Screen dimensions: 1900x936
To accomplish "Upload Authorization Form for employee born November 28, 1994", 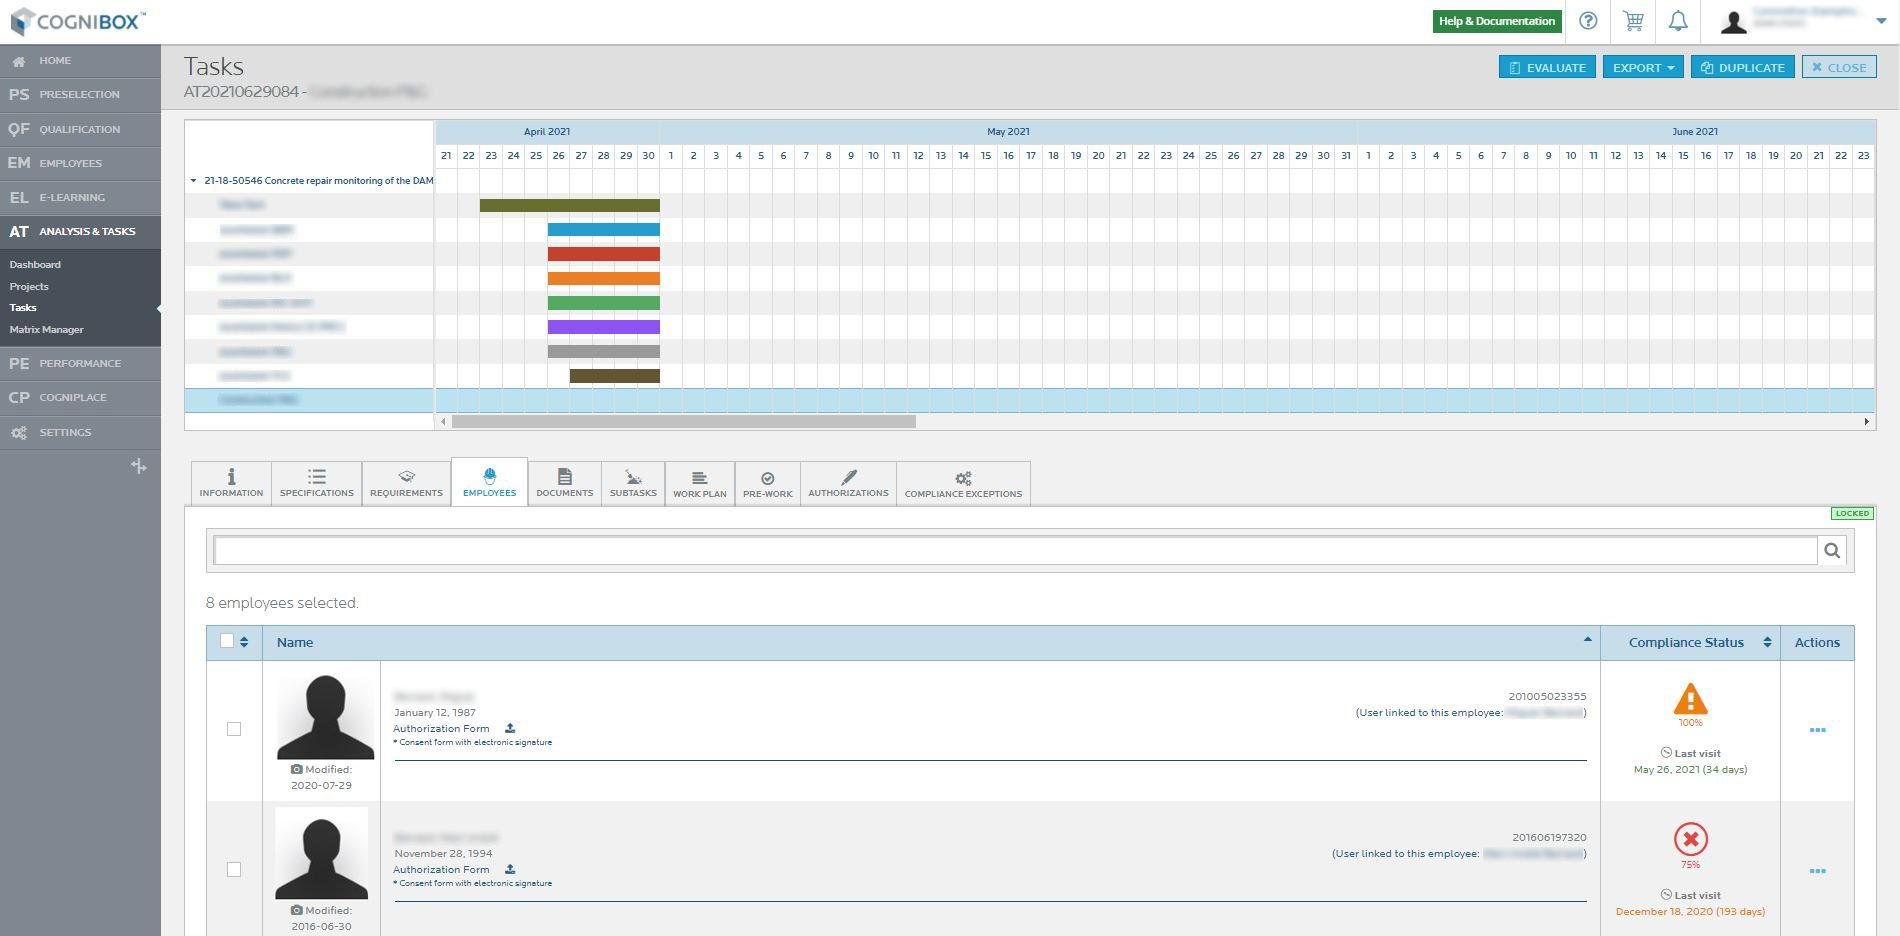I will pos(510,869).
